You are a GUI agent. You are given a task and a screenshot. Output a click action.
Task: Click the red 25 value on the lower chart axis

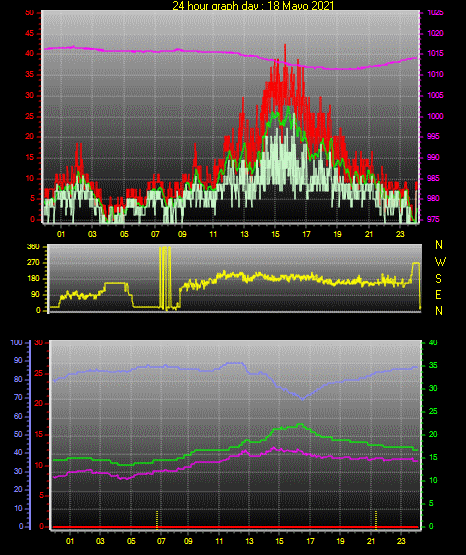[x=39, y=373]
